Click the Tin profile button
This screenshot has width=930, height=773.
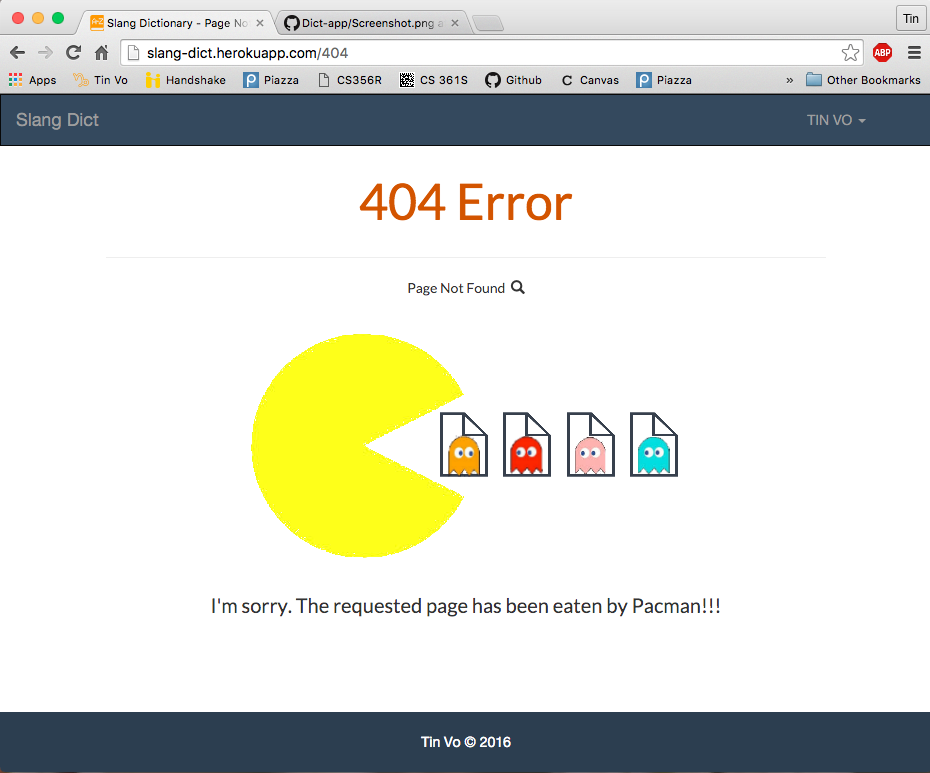tap(910, 18)
